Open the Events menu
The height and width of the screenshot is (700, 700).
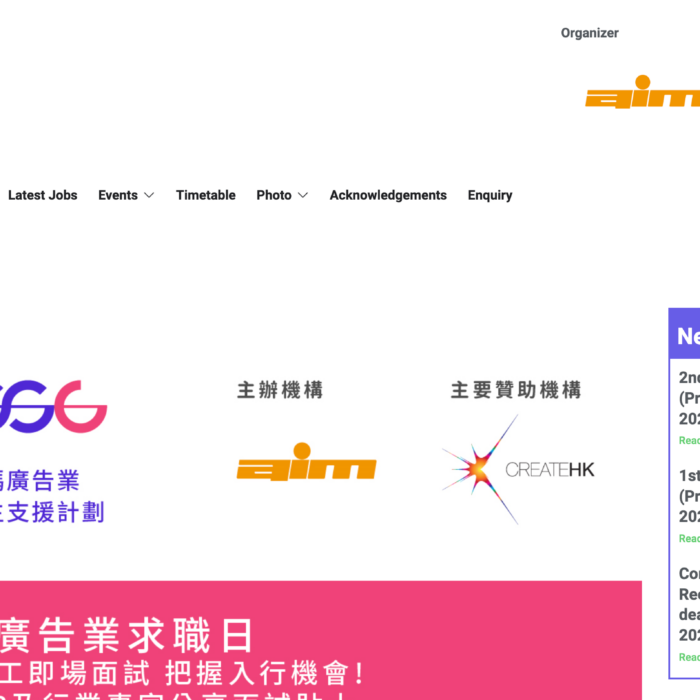[118, 195]
